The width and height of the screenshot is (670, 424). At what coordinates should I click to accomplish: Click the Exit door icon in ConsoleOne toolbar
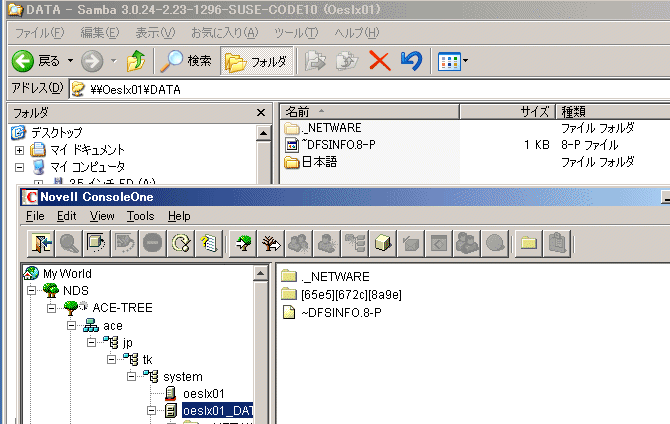pos(41,244)
